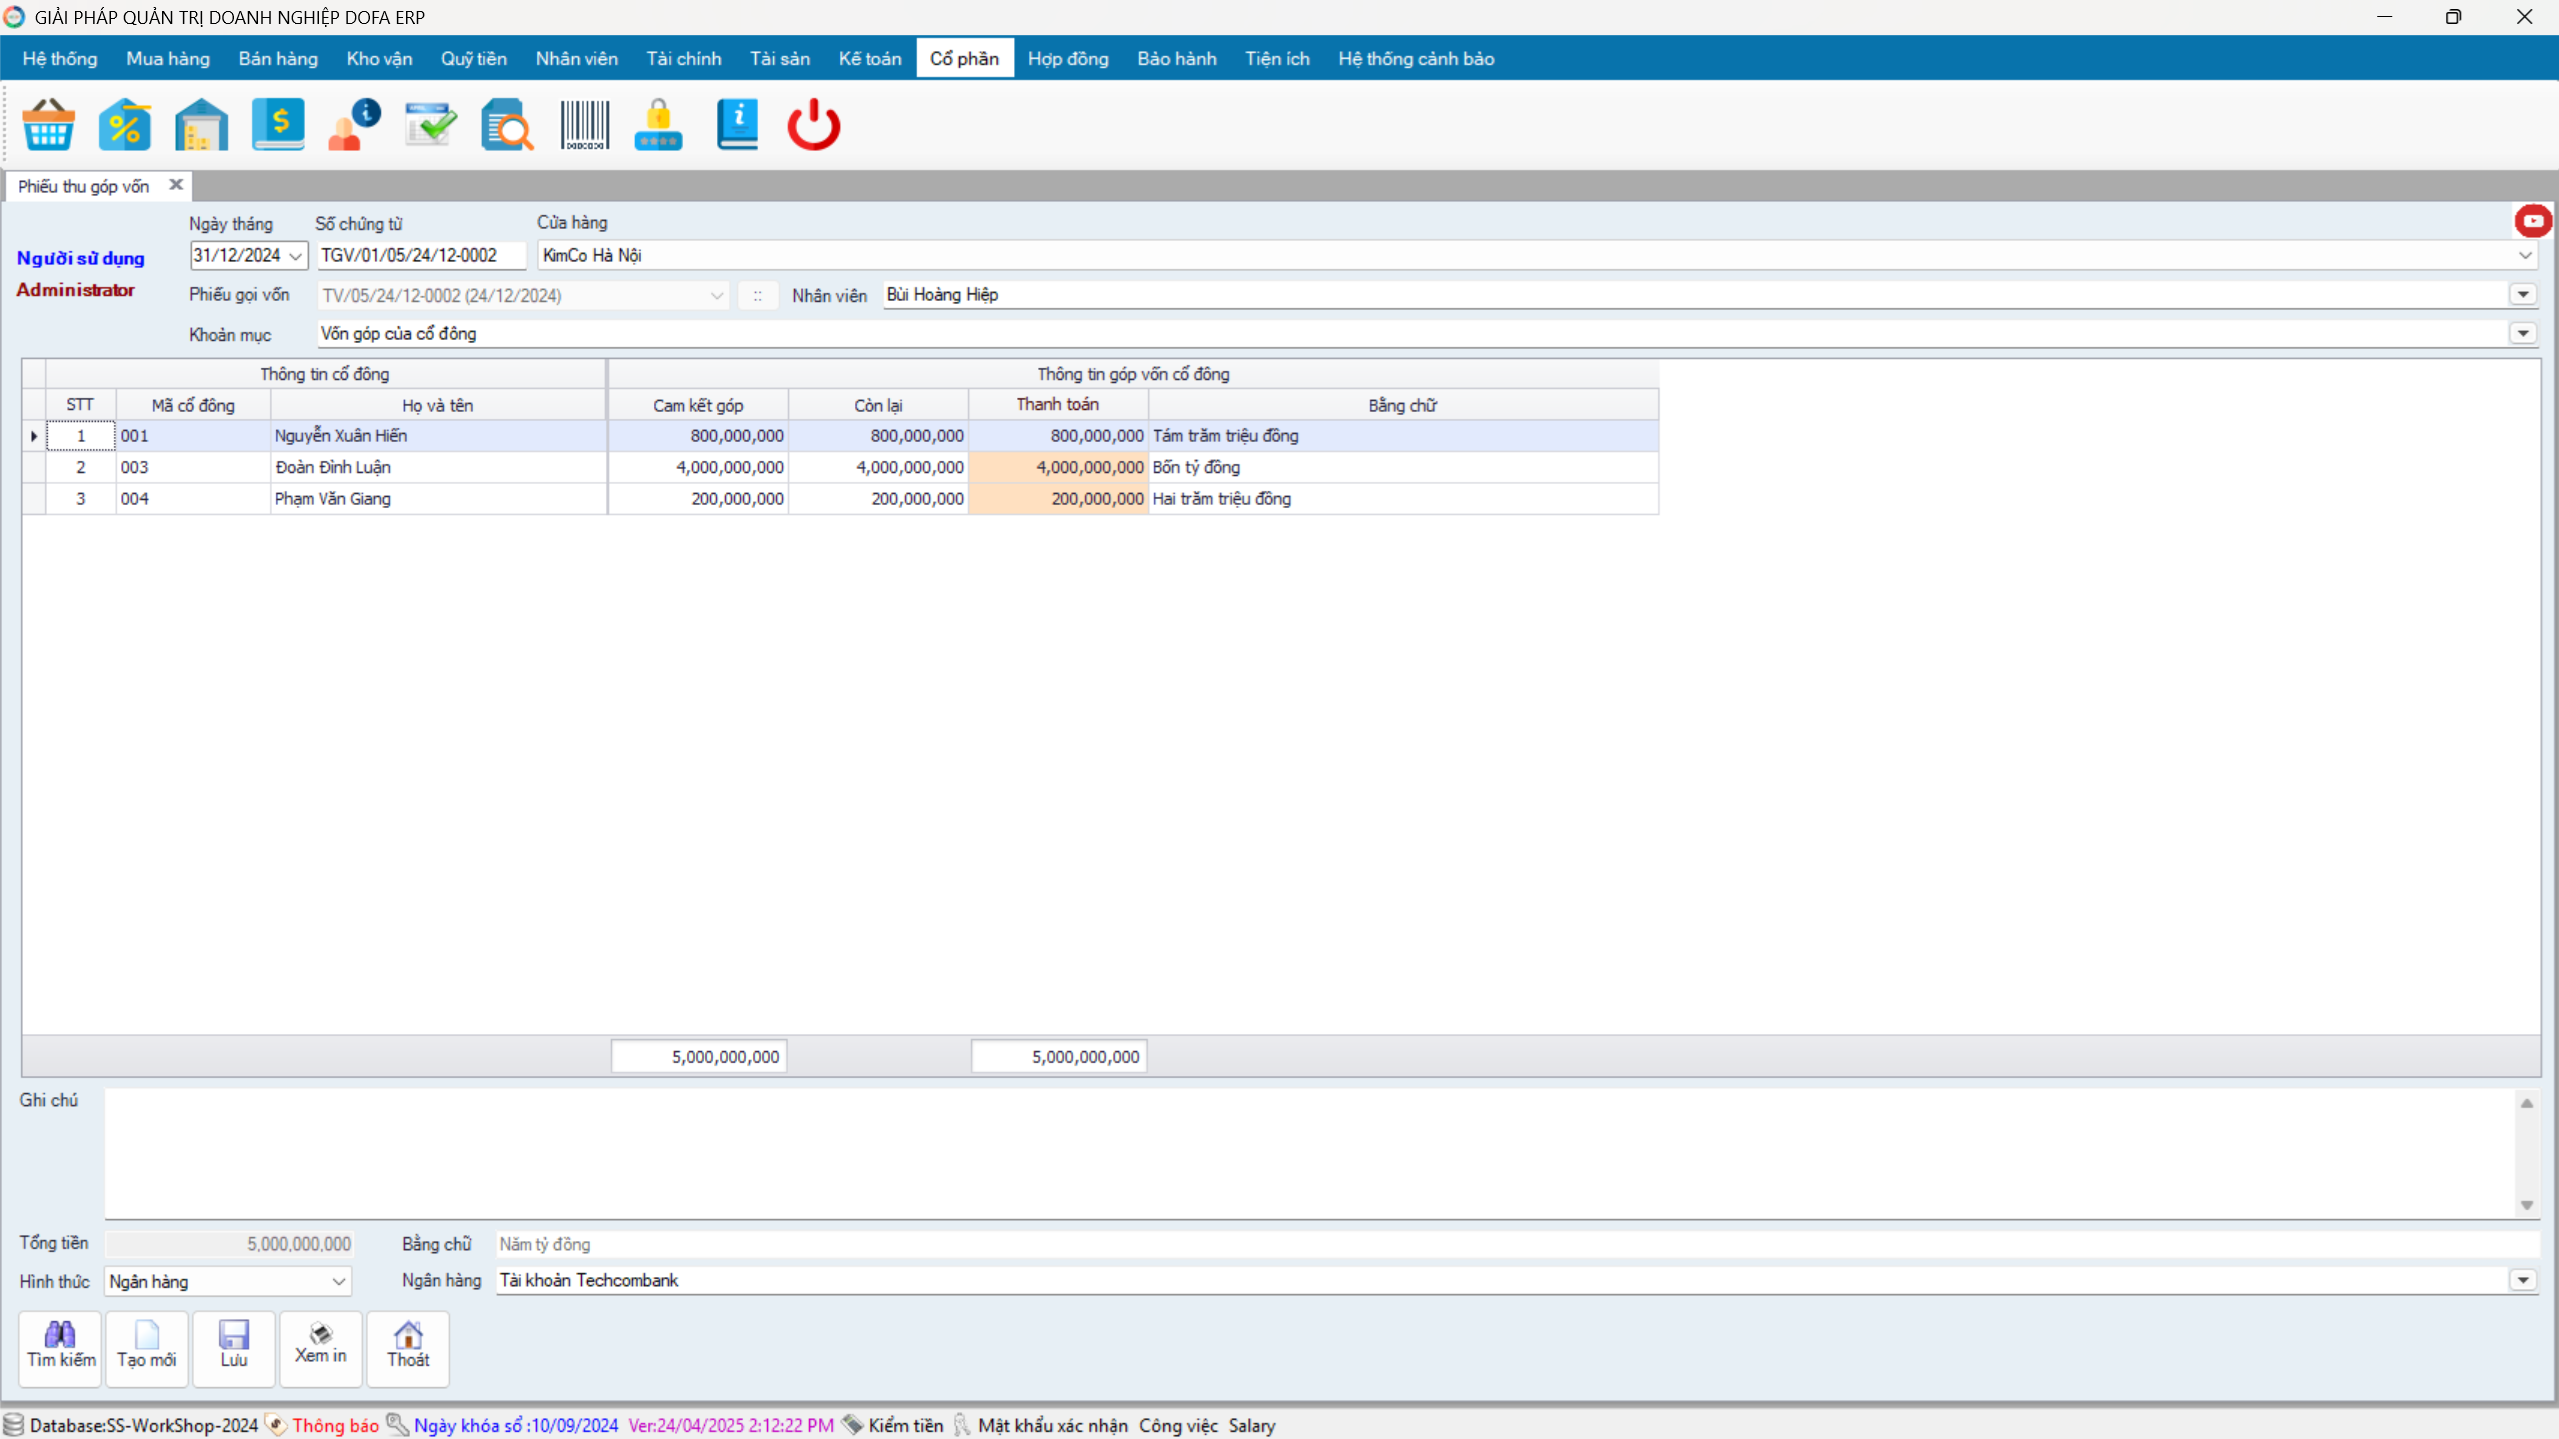
Task: Close the Phiếu thu góp vốn tab
Action: click(x=176, y=185)
